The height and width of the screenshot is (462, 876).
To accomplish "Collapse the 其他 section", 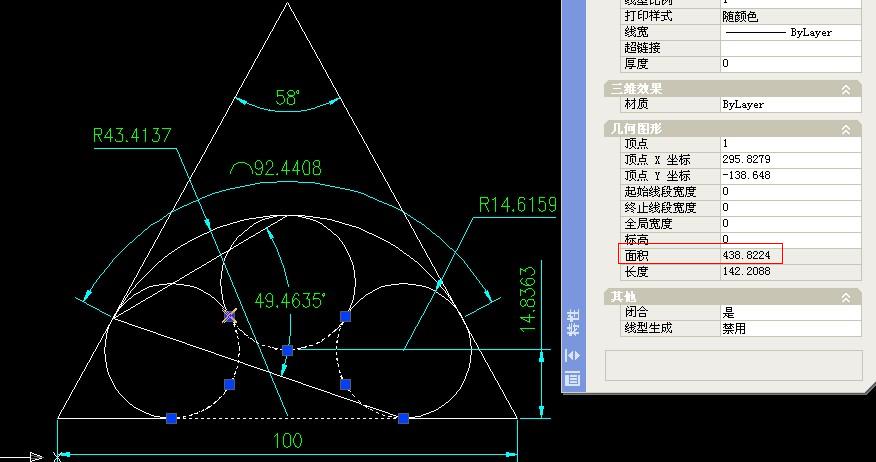I will [846, 297].
